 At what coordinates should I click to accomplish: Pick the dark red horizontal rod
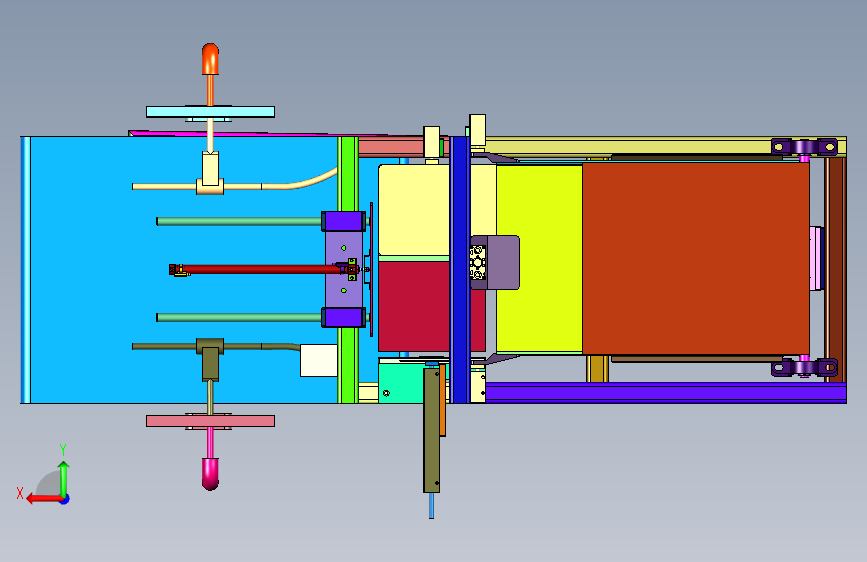[260, 269]
